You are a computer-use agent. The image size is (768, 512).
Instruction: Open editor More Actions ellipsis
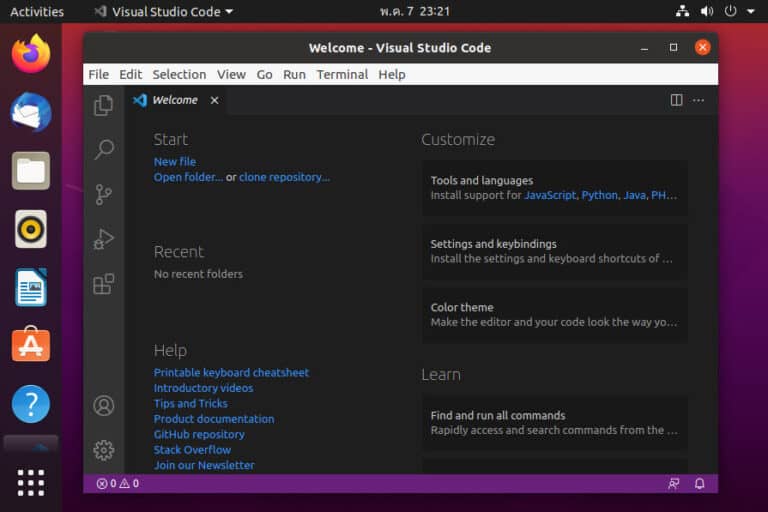pos(698,100)
